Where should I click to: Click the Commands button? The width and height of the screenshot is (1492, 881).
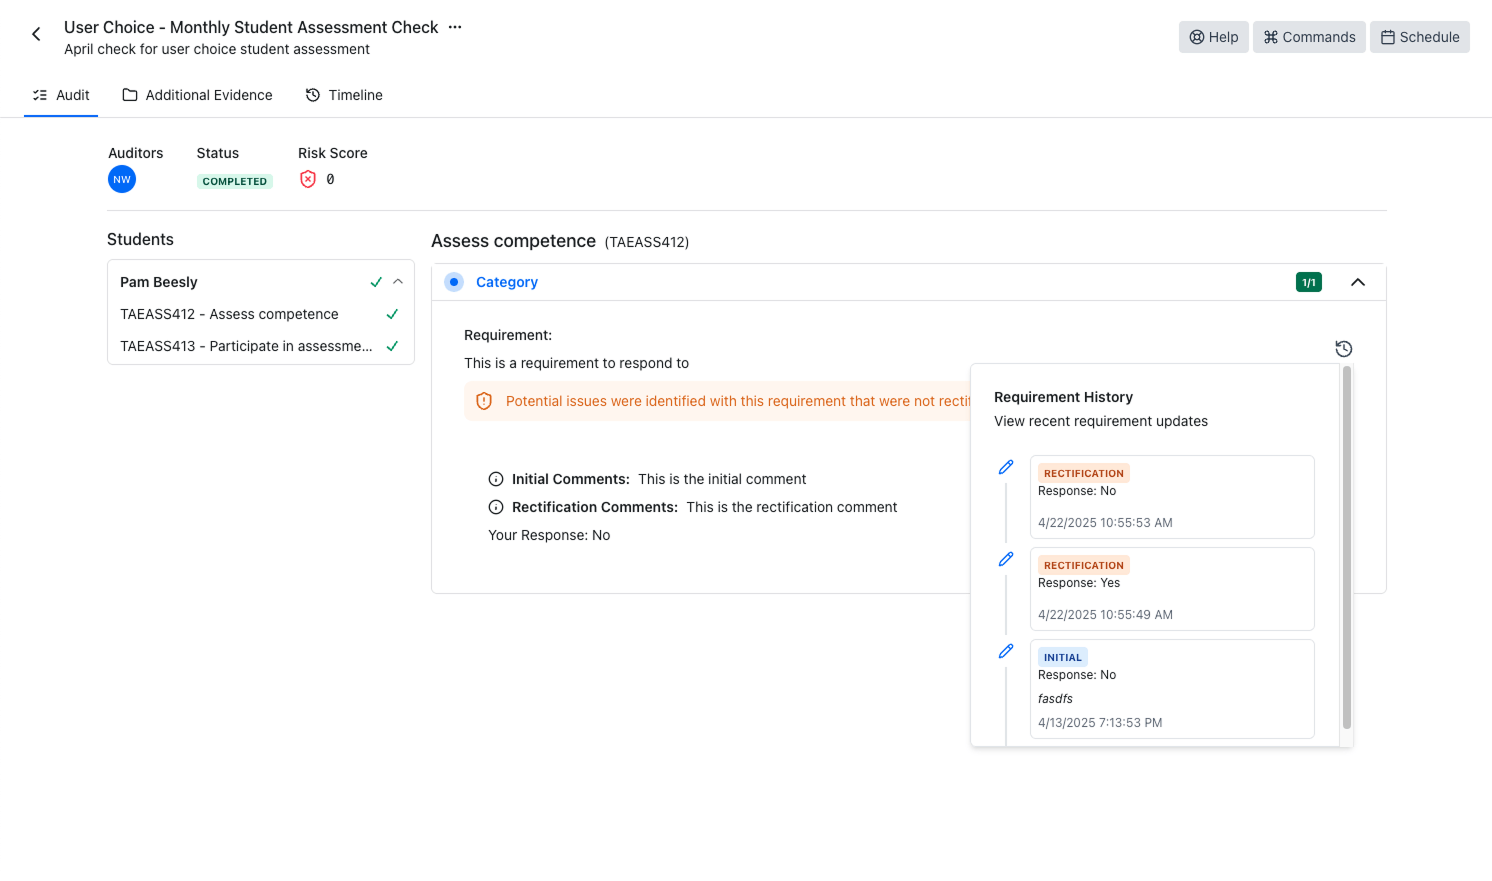1308,37
